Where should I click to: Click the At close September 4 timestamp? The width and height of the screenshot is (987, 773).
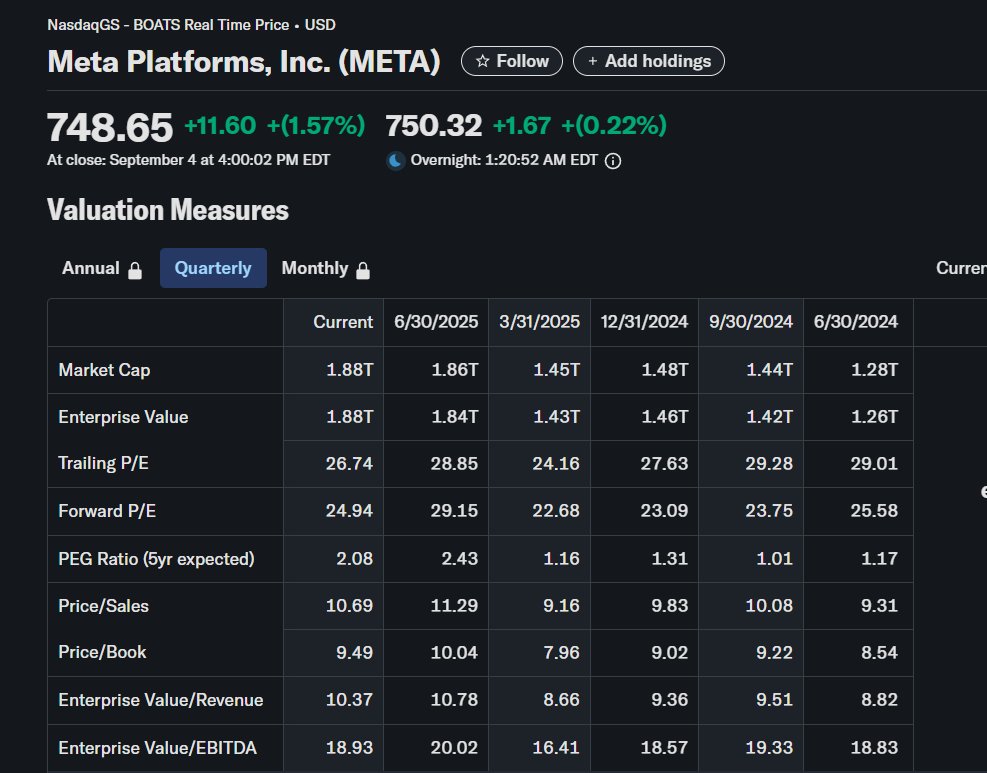click(x=188, y=161)
